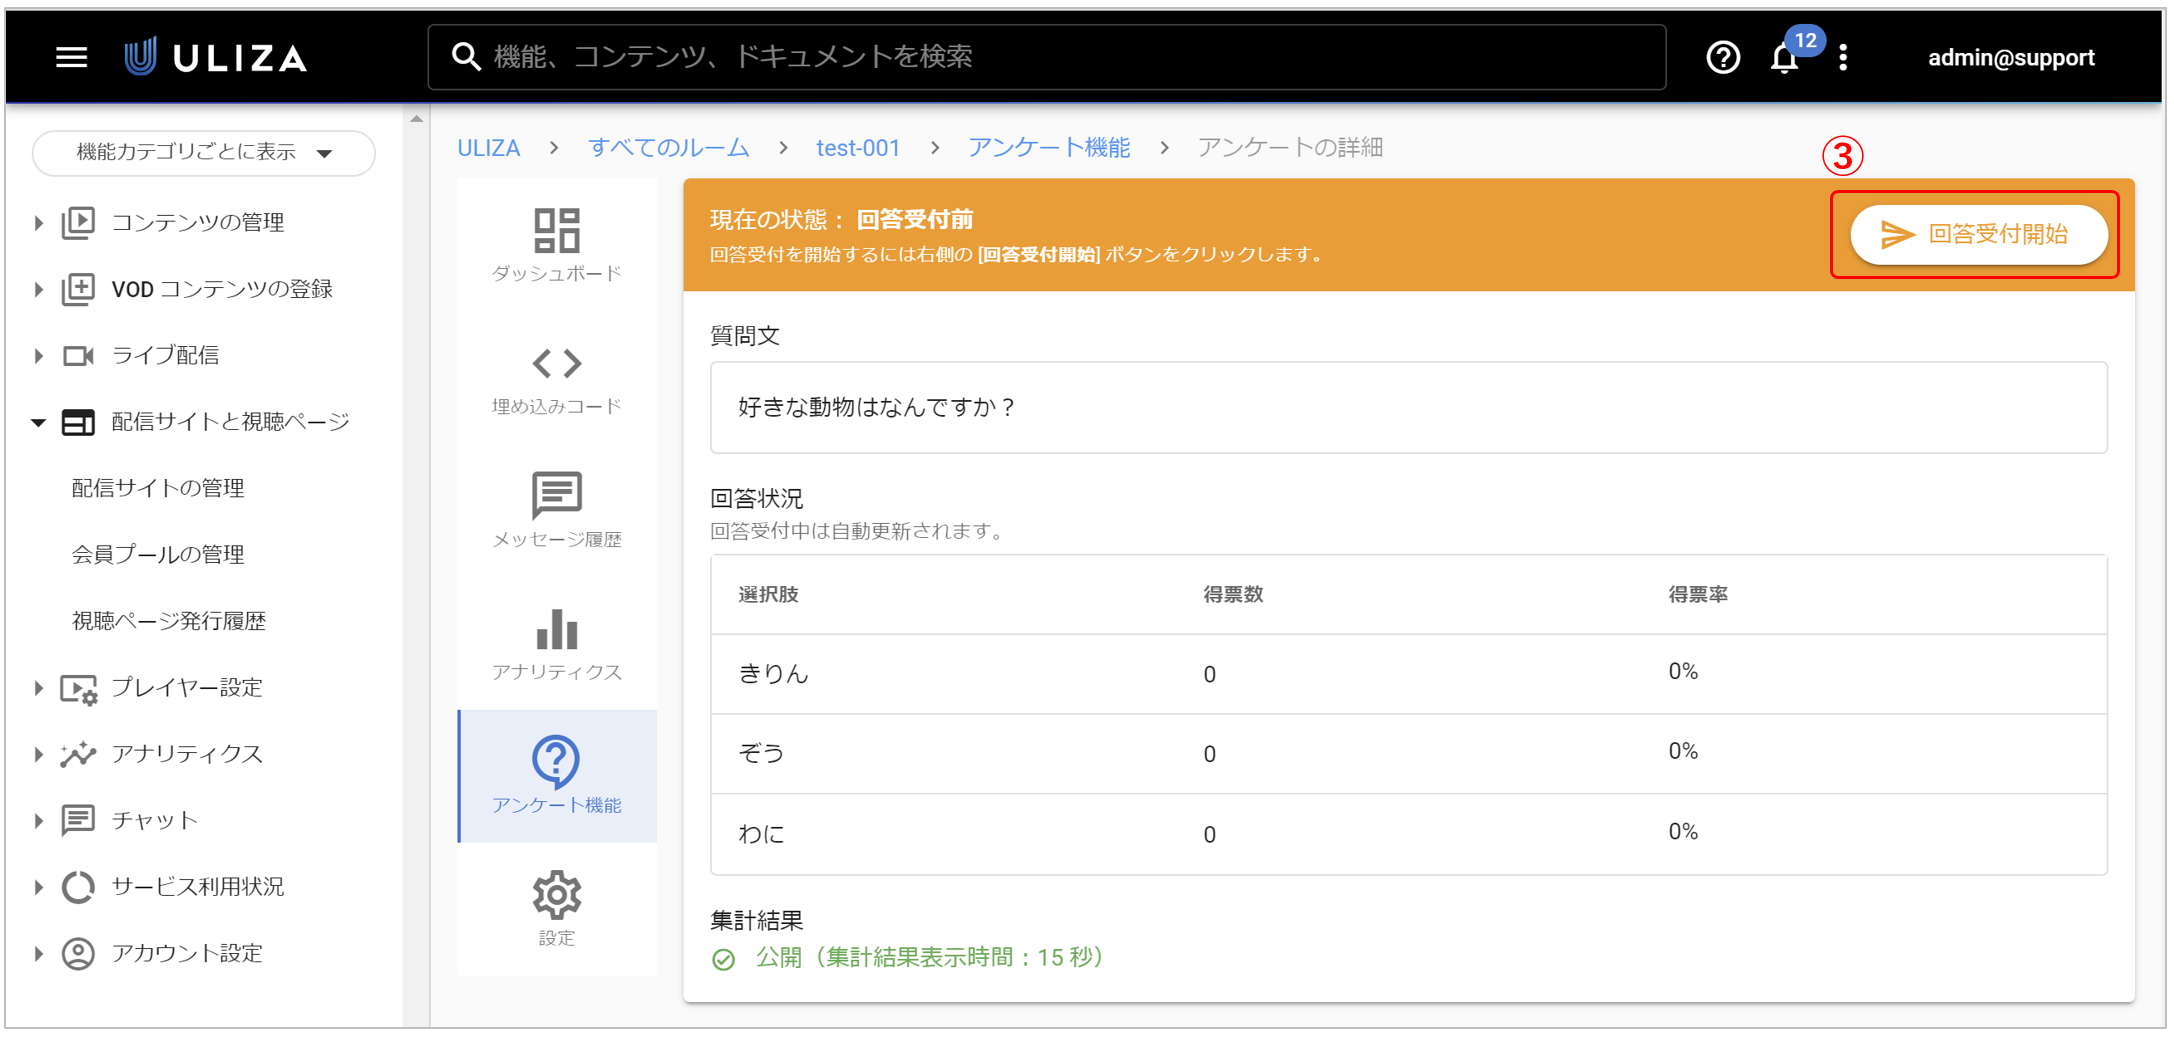Open notifications bell with 12 badge
This screenshot has height=1038, width=2174.
[x=1785, y=58]
